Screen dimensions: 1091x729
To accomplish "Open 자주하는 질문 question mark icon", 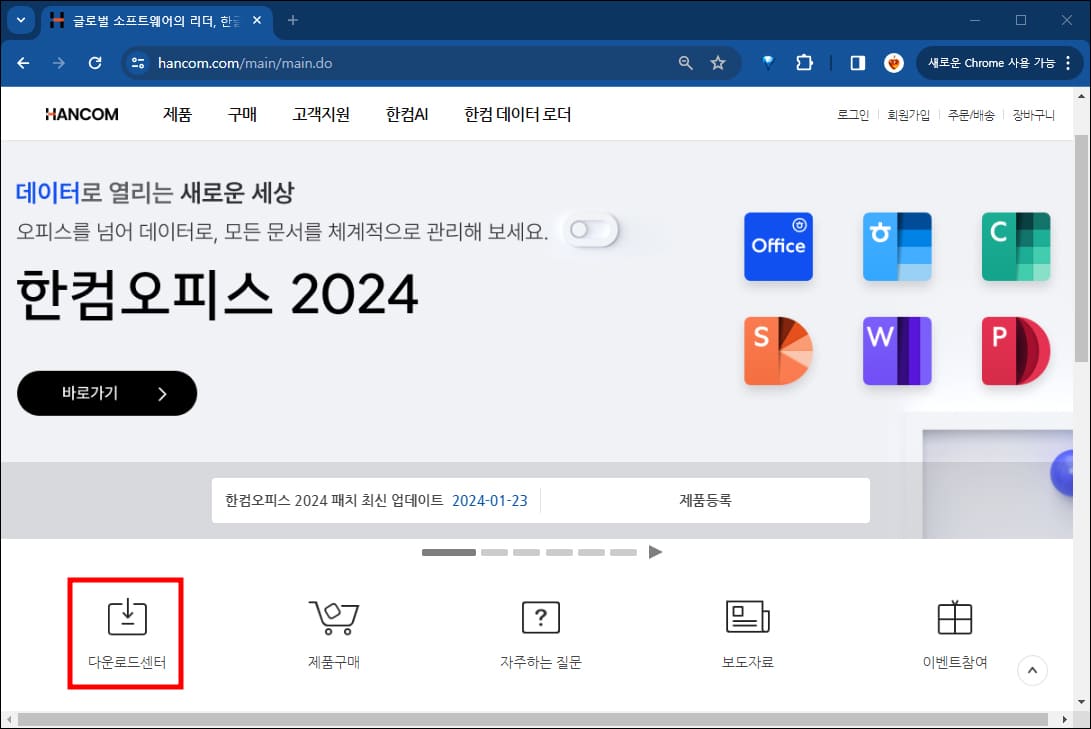I will click(540, 617).
